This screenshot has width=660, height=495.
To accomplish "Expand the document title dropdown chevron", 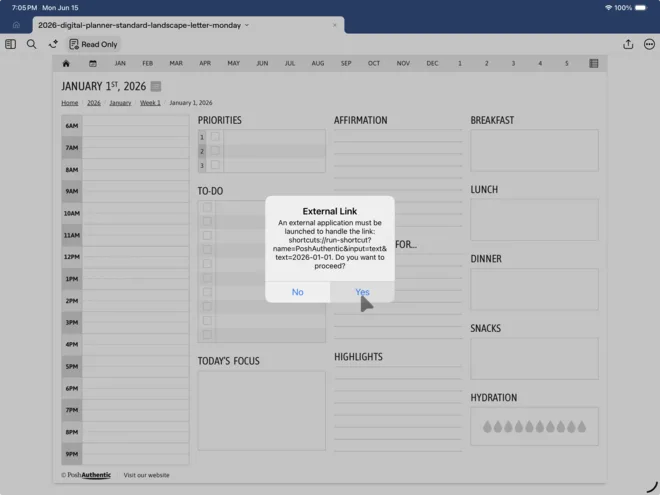I will [x=247, y=25].
